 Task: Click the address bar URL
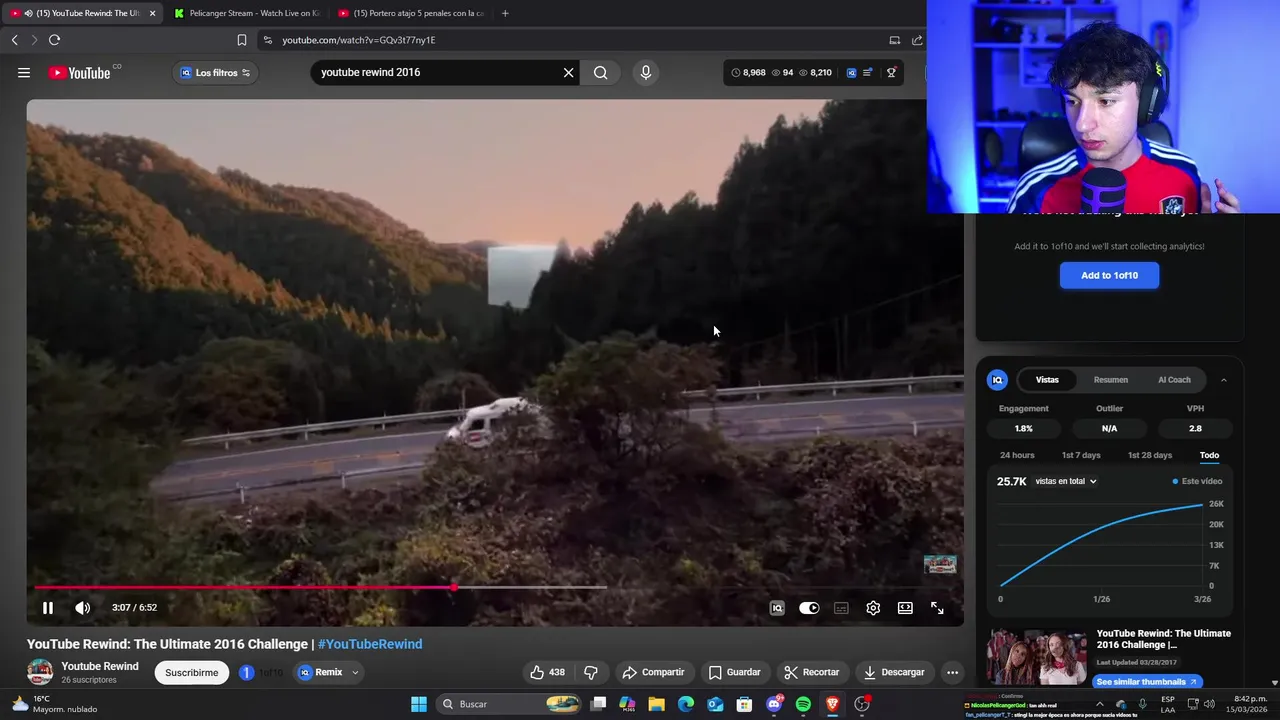pyautogui.click(x=358, y=40)
